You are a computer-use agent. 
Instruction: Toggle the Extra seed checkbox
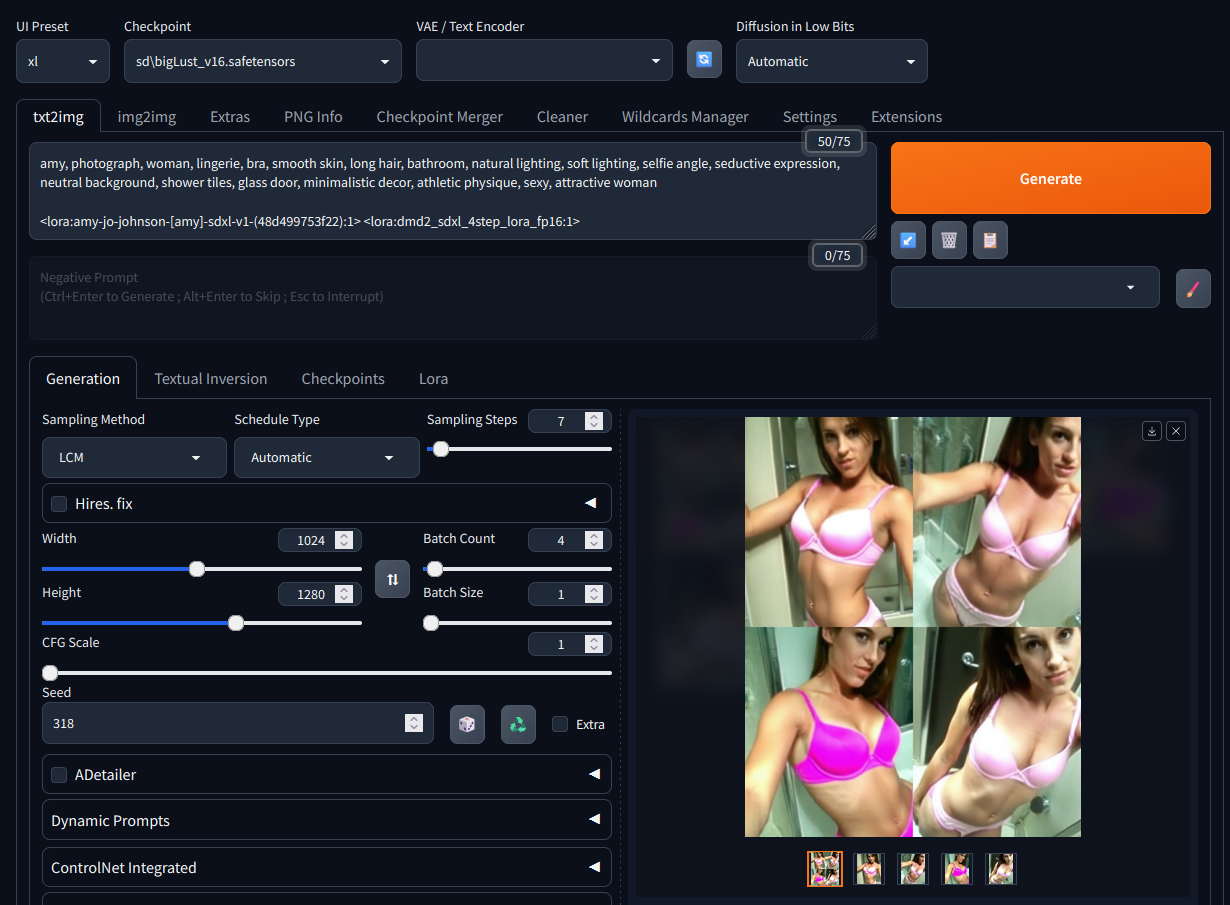560,724
